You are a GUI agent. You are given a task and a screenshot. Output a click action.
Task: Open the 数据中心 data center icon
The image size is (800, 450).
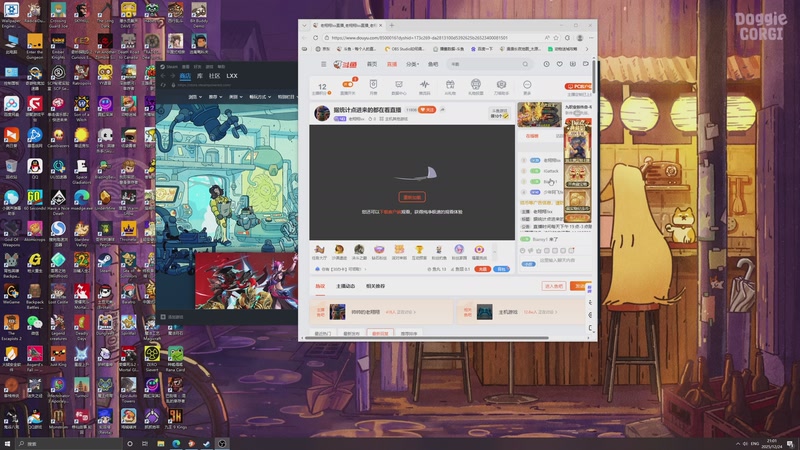coord(399,84)
